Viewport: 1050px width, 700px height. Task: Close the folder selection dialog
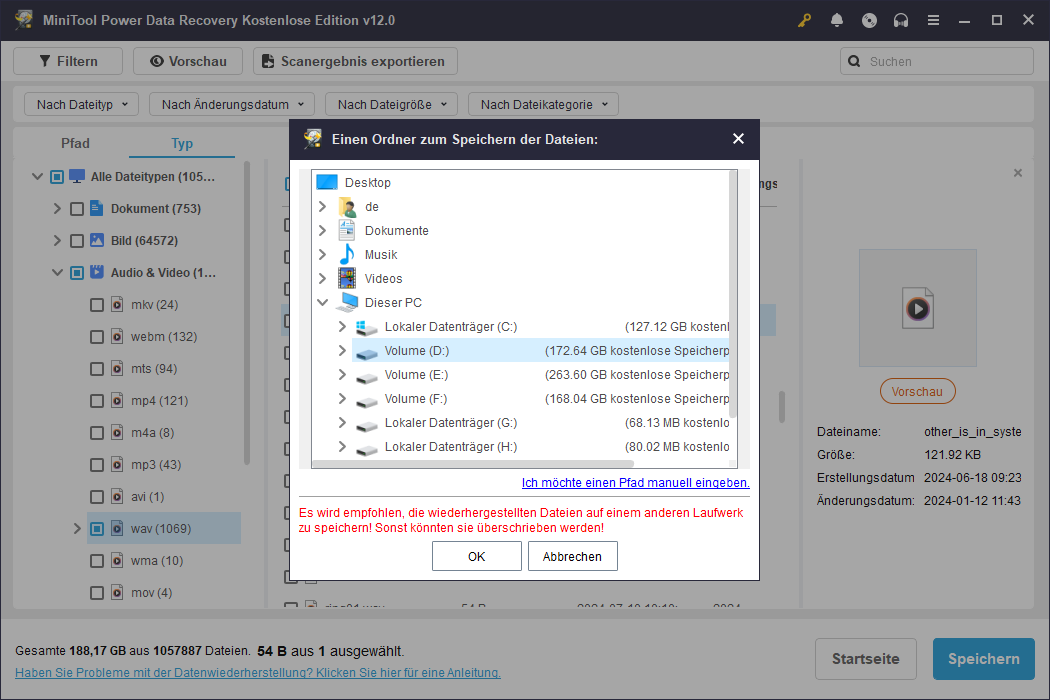738,139
